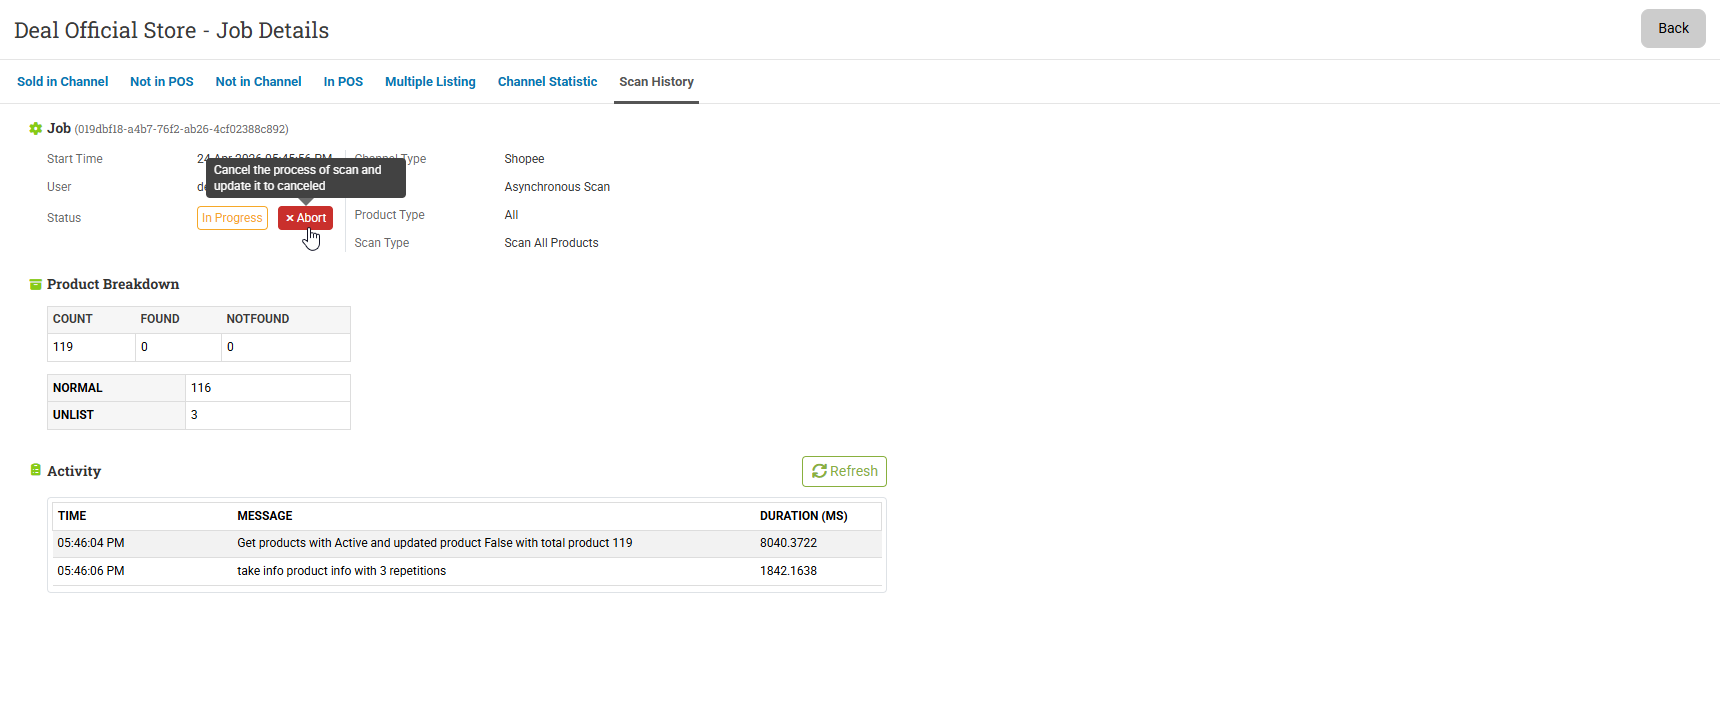Go back using the Back button
1720x703 pixels.
click(x=1673, y=28)
